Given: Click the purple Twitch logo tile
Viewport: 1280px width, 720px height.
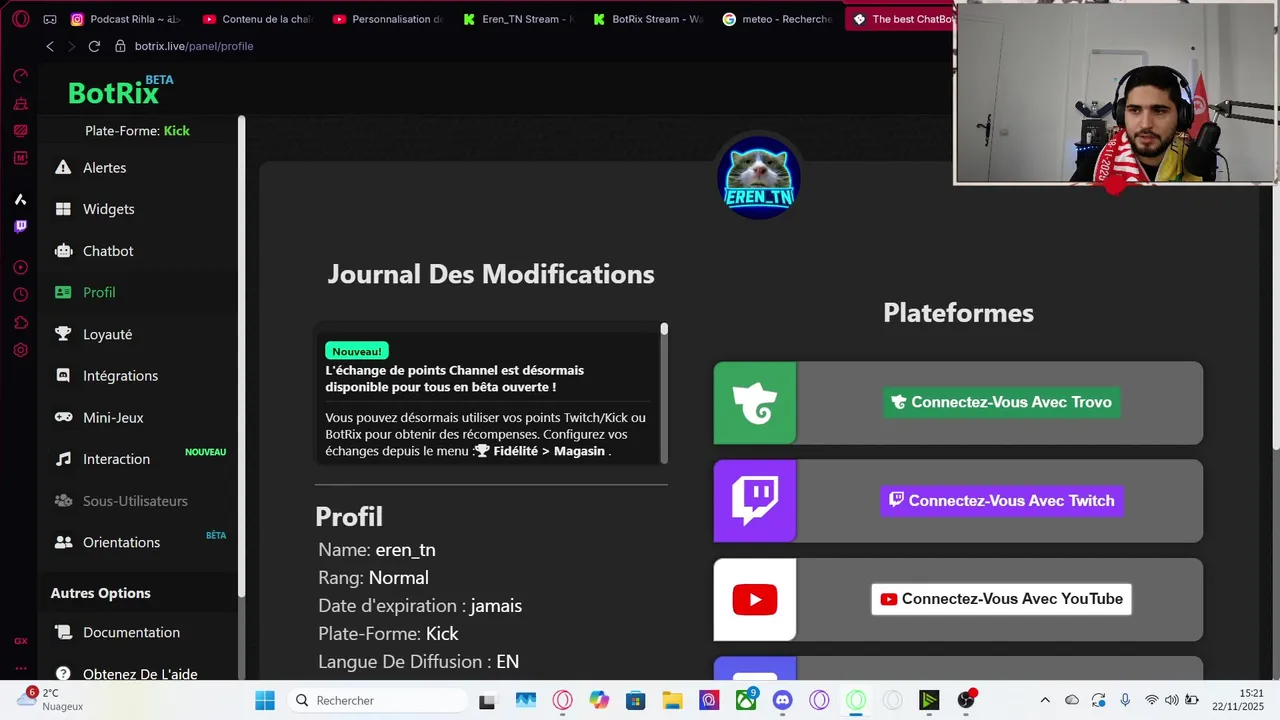Looking at the screenshot, I should (755, 500).
